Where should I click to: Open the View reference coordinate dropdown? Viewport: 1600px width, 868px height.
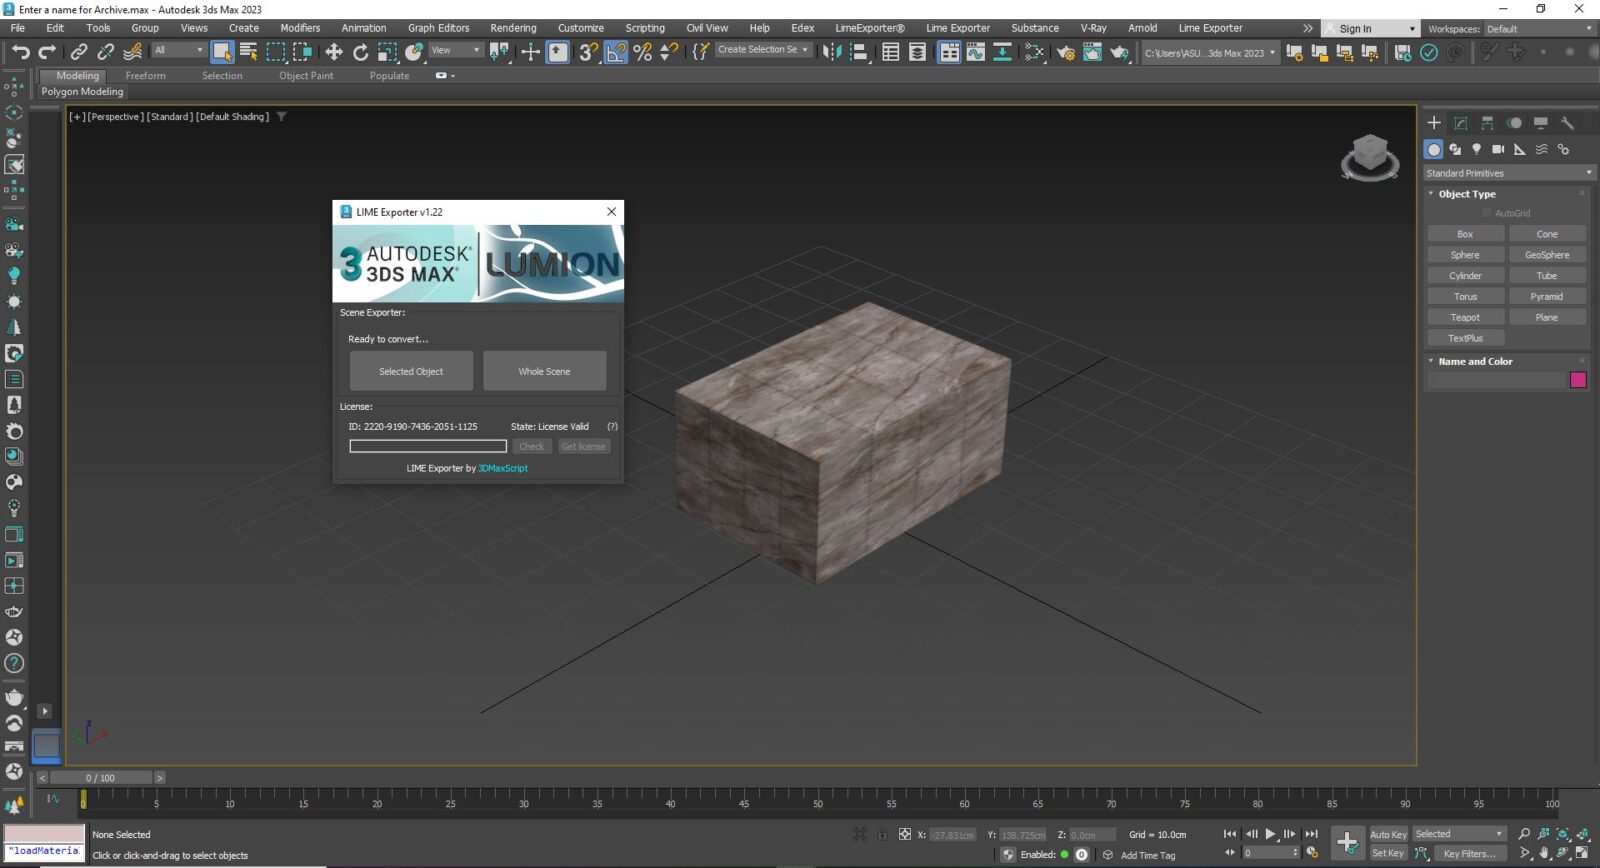(456, 50)
